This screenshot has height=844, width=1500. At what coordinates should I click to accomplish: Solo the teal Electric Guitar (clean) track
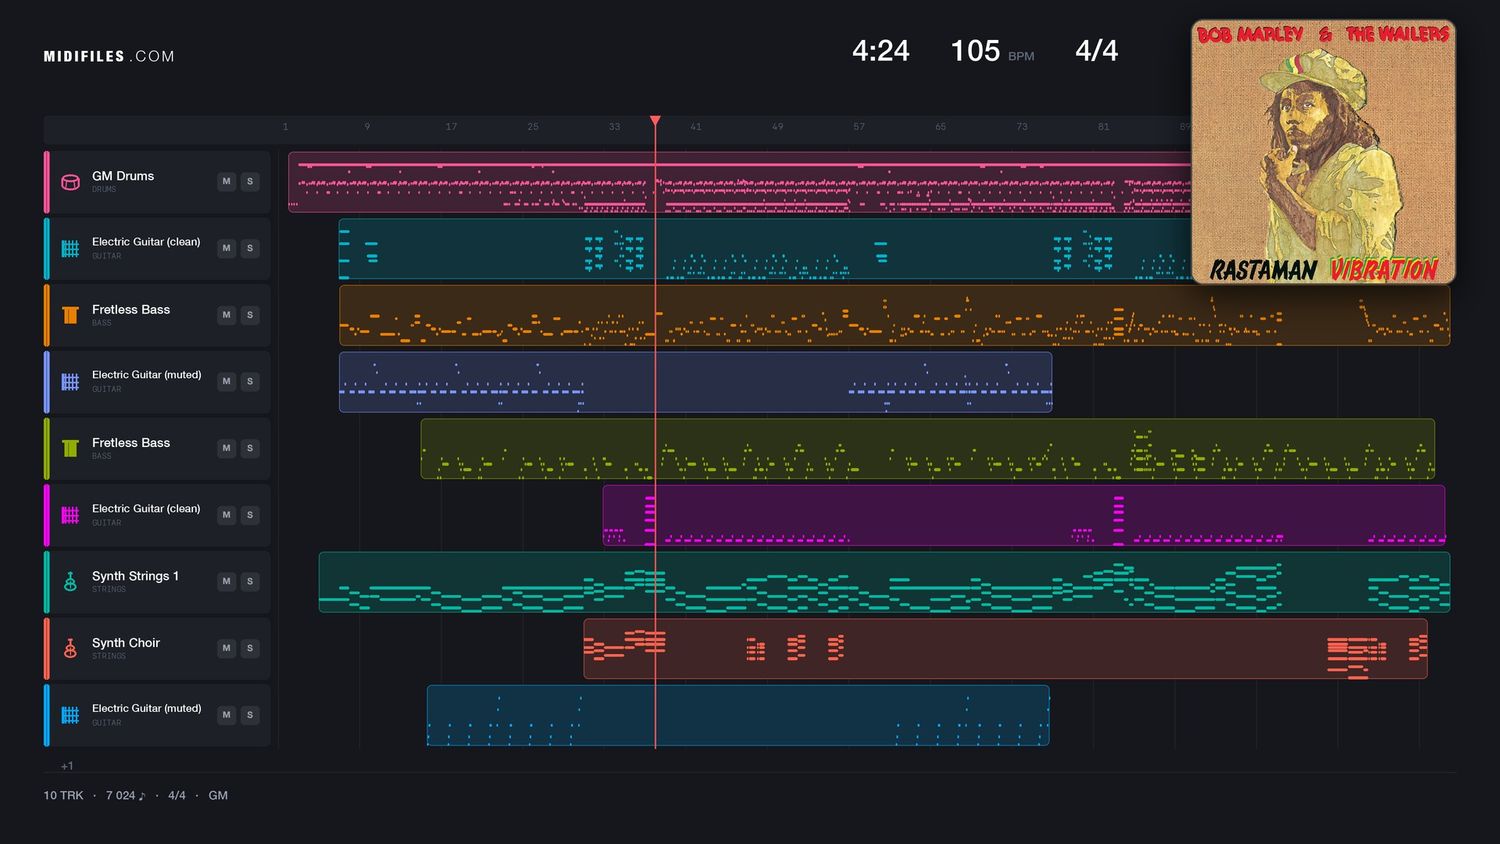tap(250, 248)
